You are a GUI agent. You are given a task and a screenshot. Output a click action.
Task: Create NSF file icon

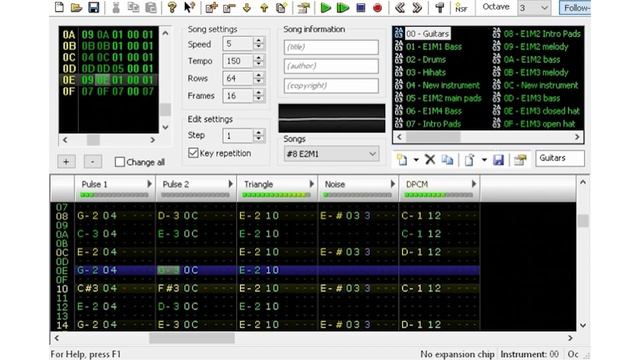461,7
